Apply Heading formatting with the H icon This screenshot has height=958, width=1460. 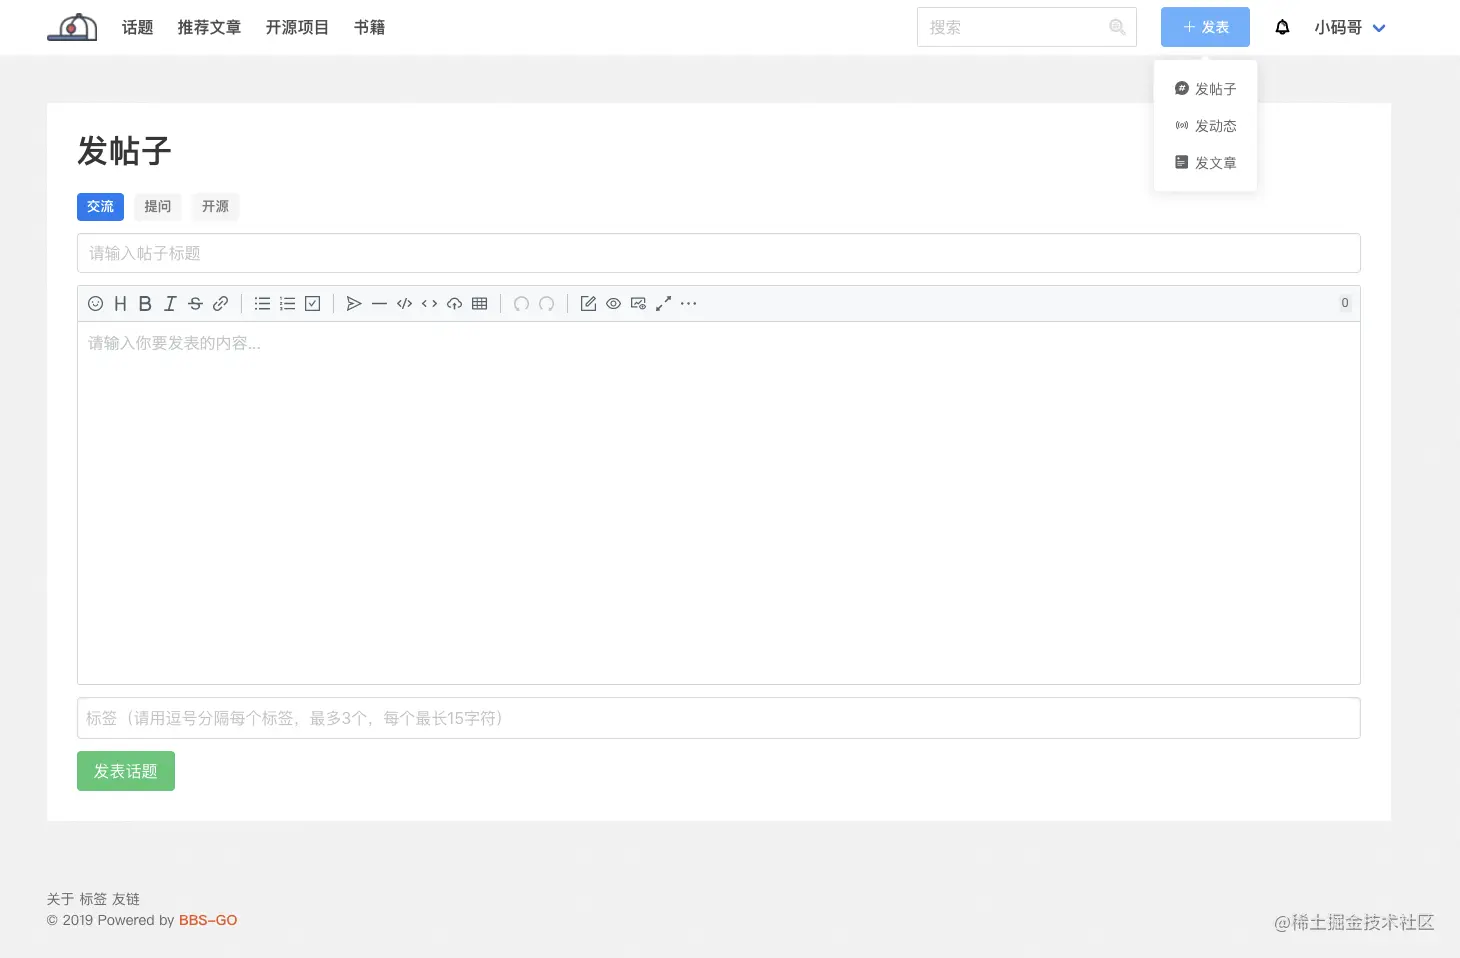120,303
